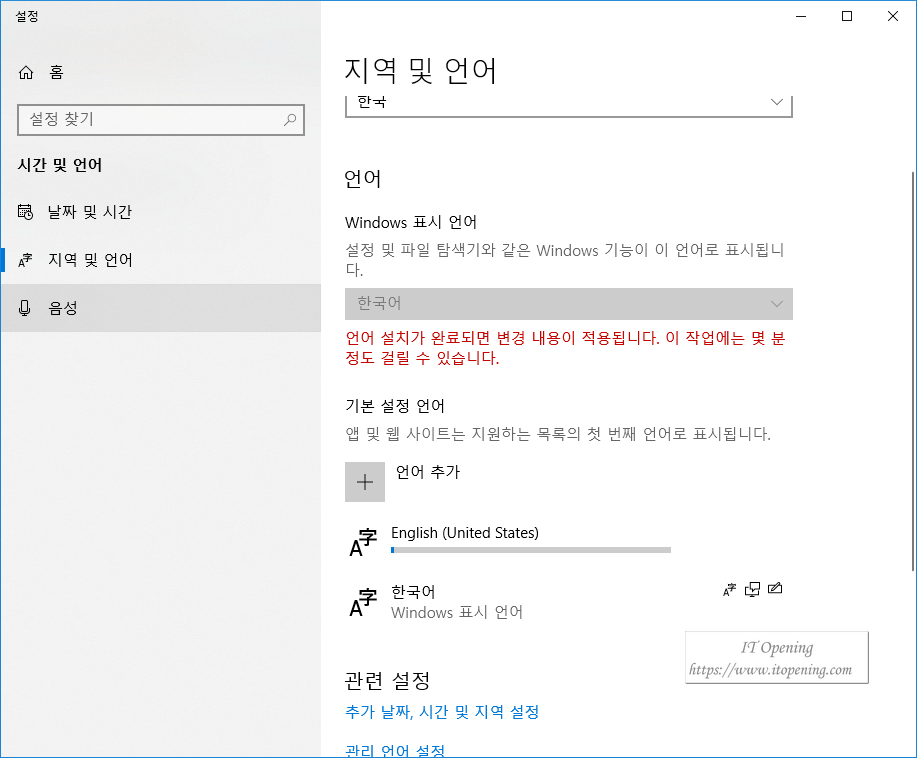The height and width of the screenshot is (758, 917).
Task: Click the chevron on the region combo box
Action: pos(777,102)
